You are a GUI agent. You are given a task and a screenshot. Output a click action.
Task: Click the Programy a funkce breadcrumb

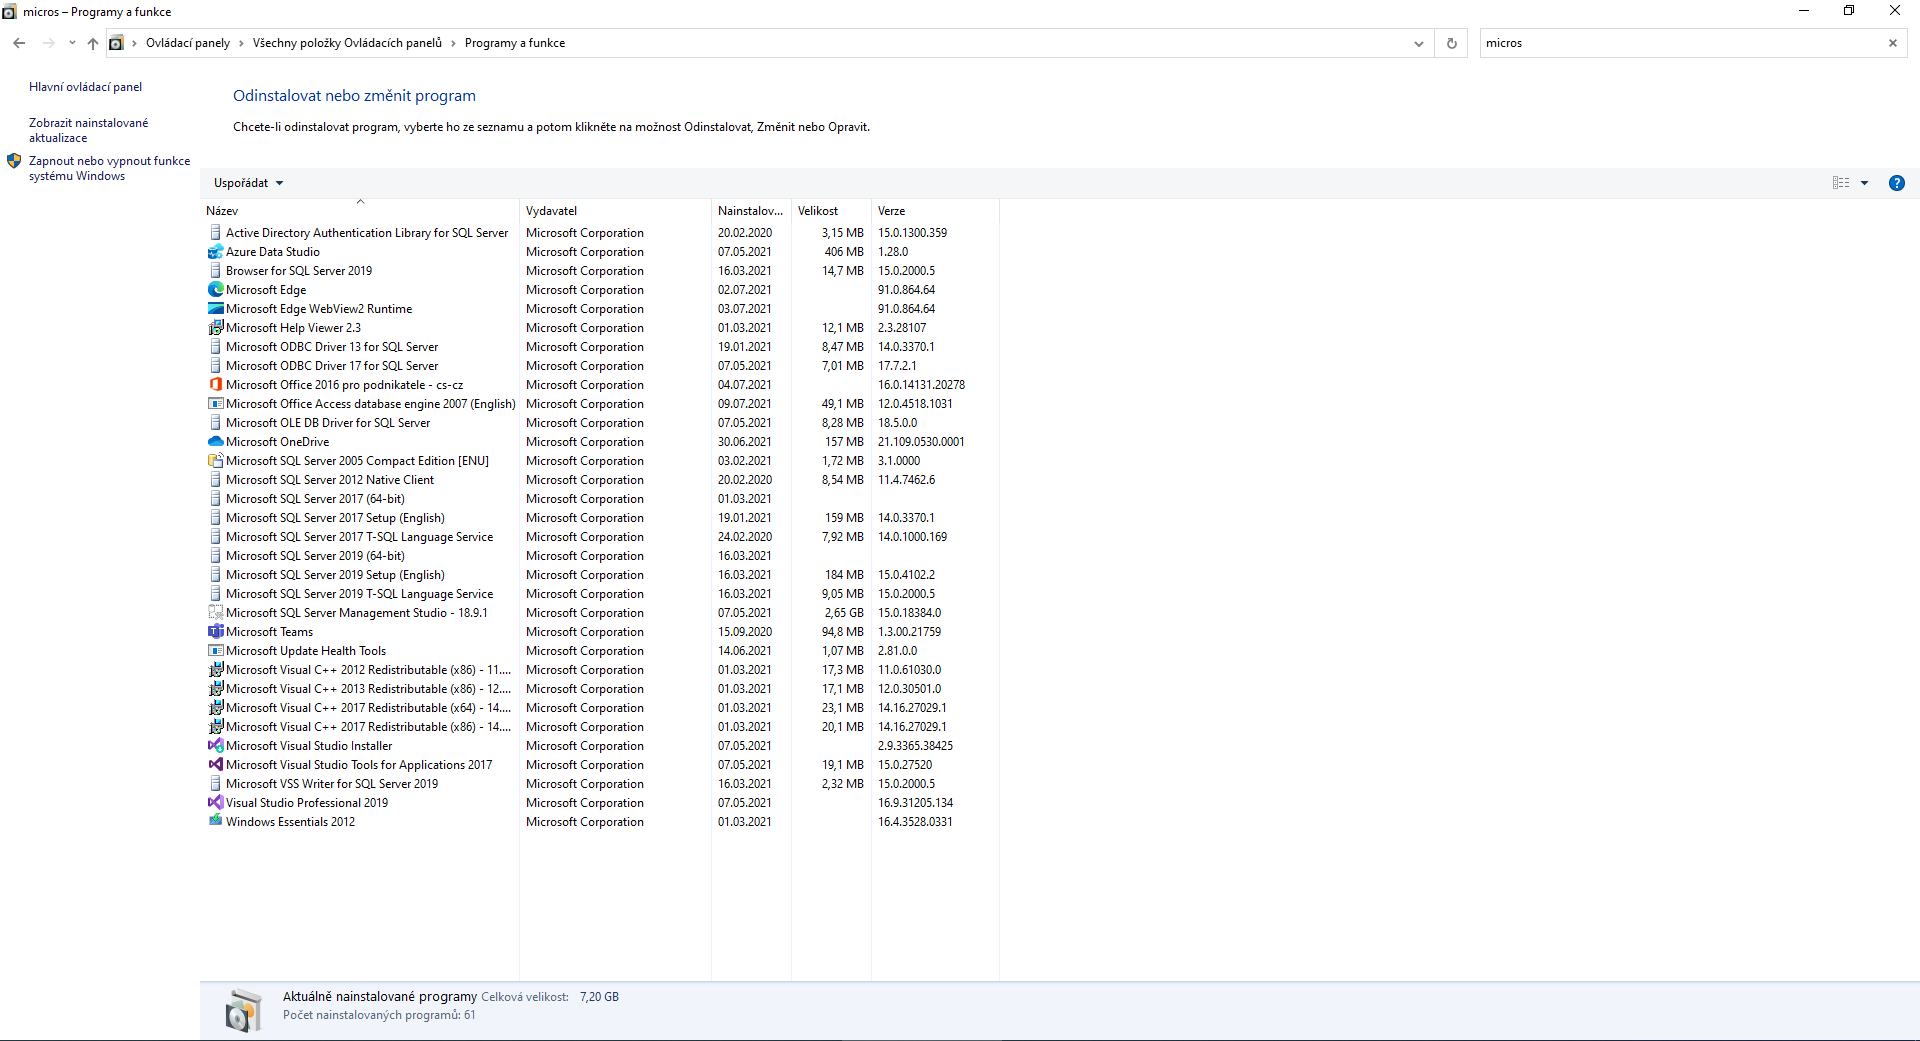515,43
